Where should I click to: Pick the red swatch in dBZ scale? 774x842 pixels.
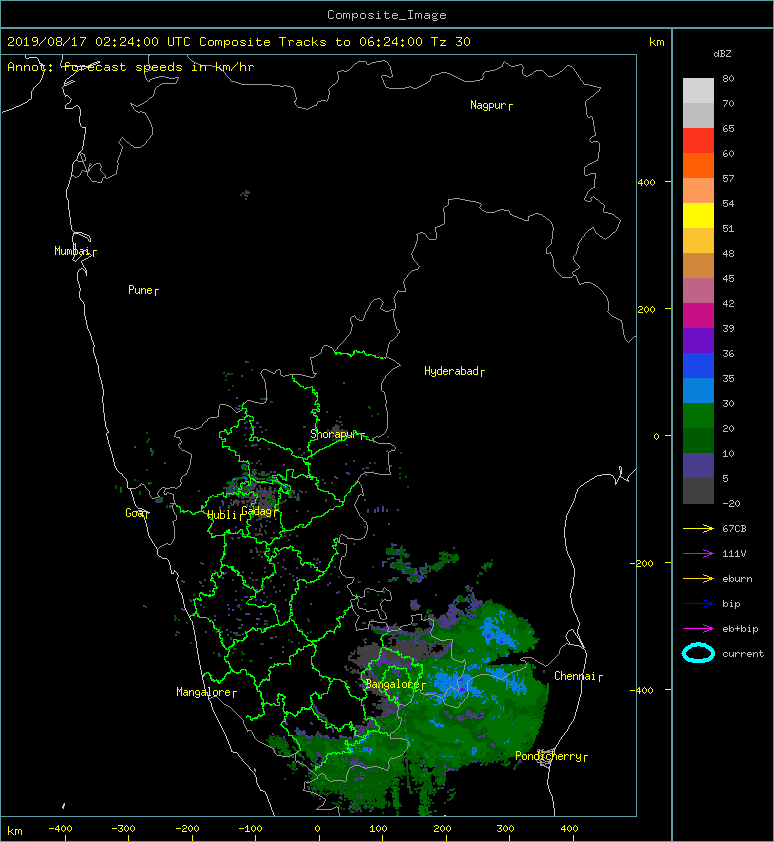pyautogui.click(x=698, y=140)
